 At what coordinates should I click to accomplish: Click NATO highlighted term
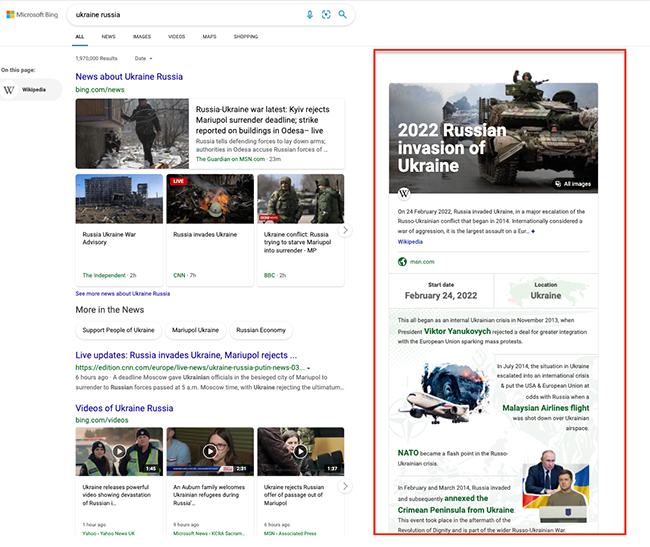pos(408,453)
